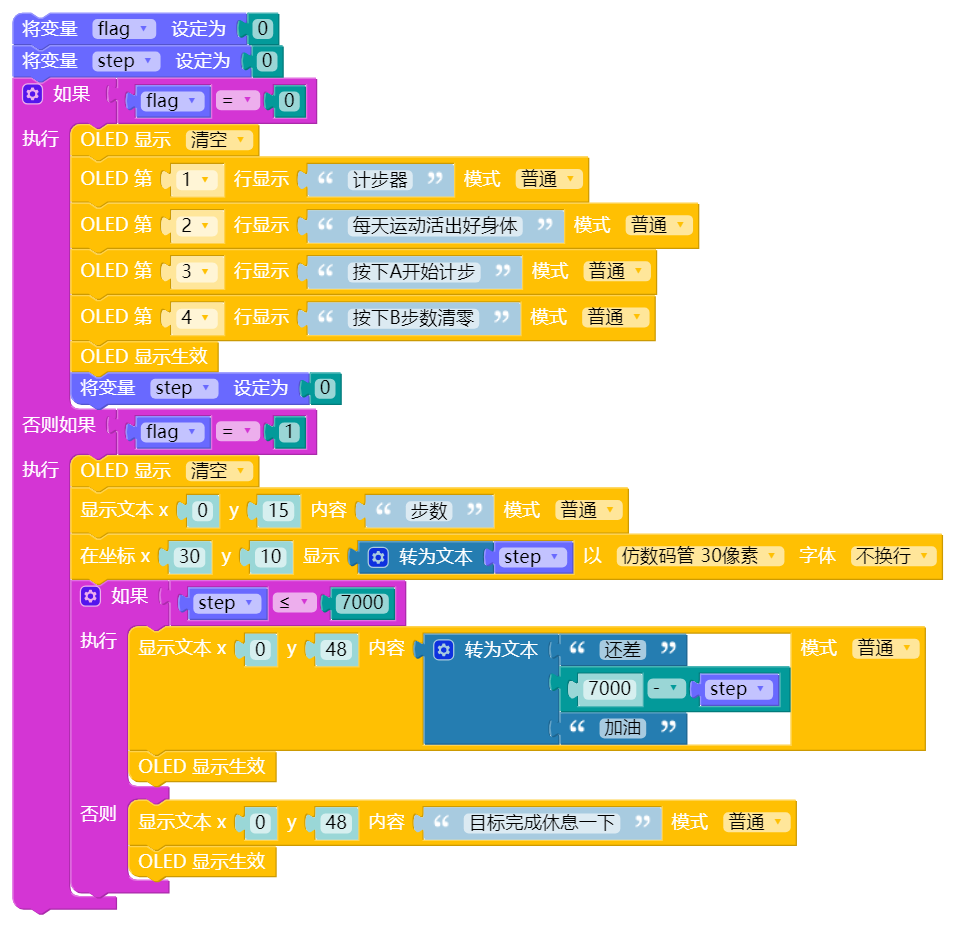This screenshot has width=955, height=927.
Task: Edit the 计步器 text field
Action: tap(380, 180)
